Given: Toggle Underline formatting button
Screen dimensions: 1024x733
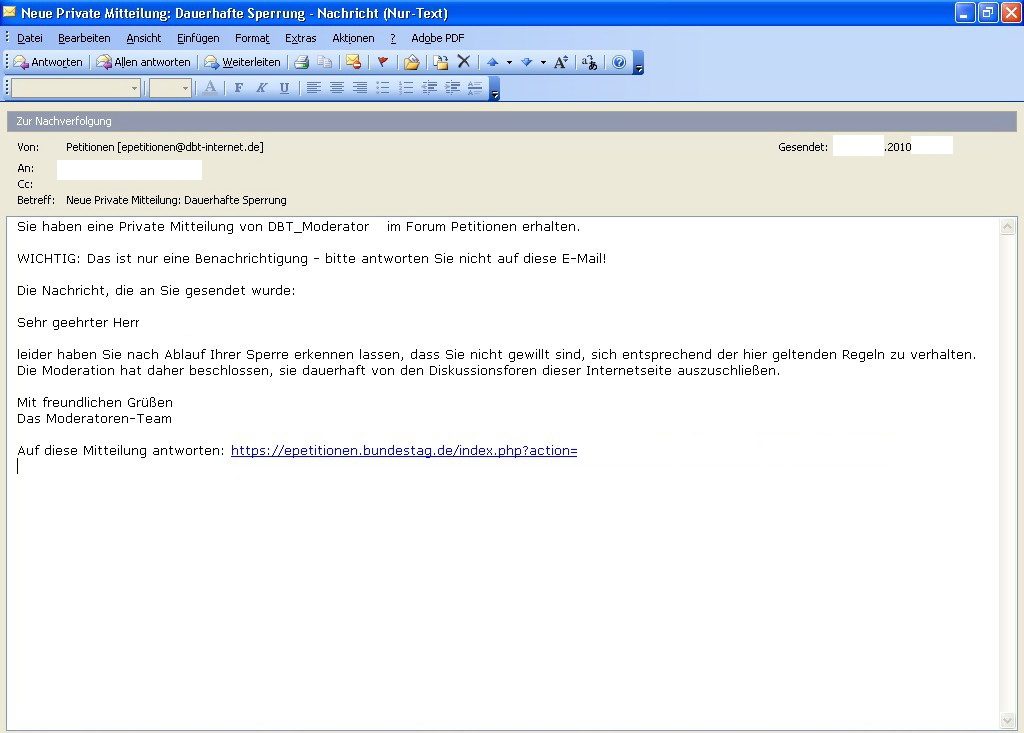Looking at the screenshot, I should (x=284, y=88).
